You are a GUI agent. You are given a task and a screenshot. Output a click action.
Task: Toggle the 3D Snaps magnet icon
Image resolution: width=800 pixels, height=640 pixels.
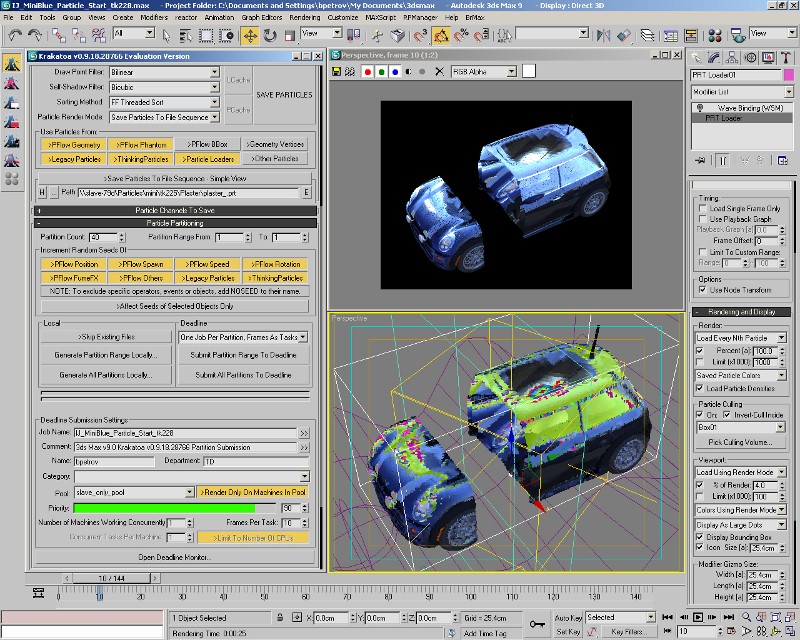click(420, 35)
